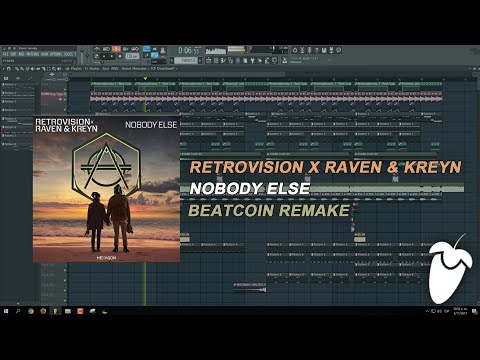Screen dimensions: 480x360
Task: Open Firefox from the taskbar
Action: 43,311
